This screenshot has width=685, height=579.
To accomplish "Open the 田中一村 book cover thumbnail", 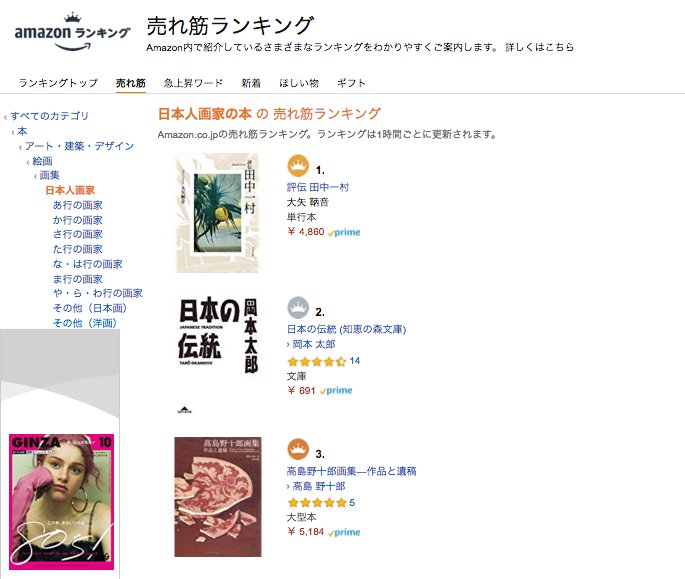I will pos(217,213).
